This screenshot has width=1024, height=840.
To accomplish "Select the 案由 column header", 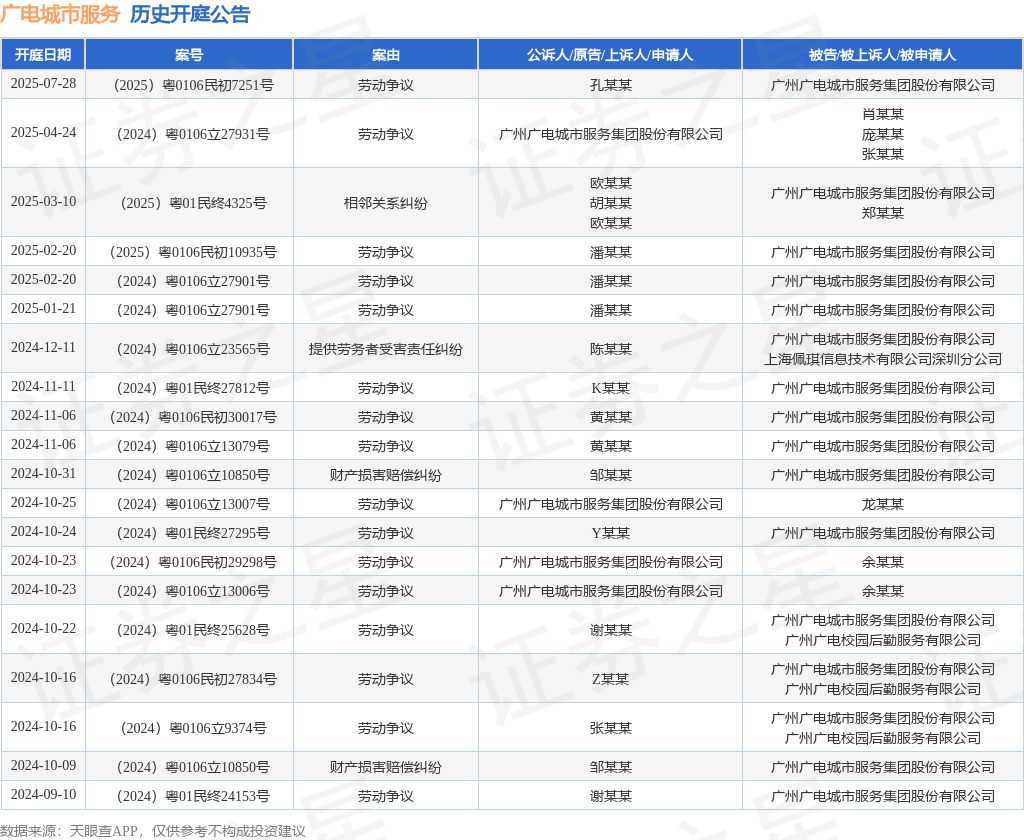I will pos(385,55).
